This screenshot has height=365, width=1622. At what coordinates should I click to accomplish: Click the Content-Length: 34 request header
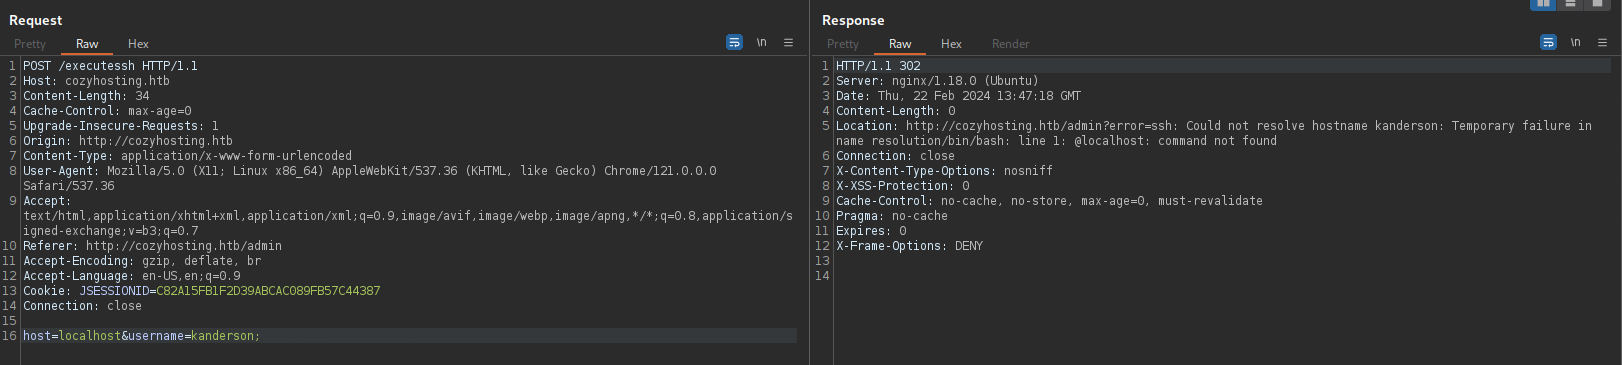tap(86, 96)
